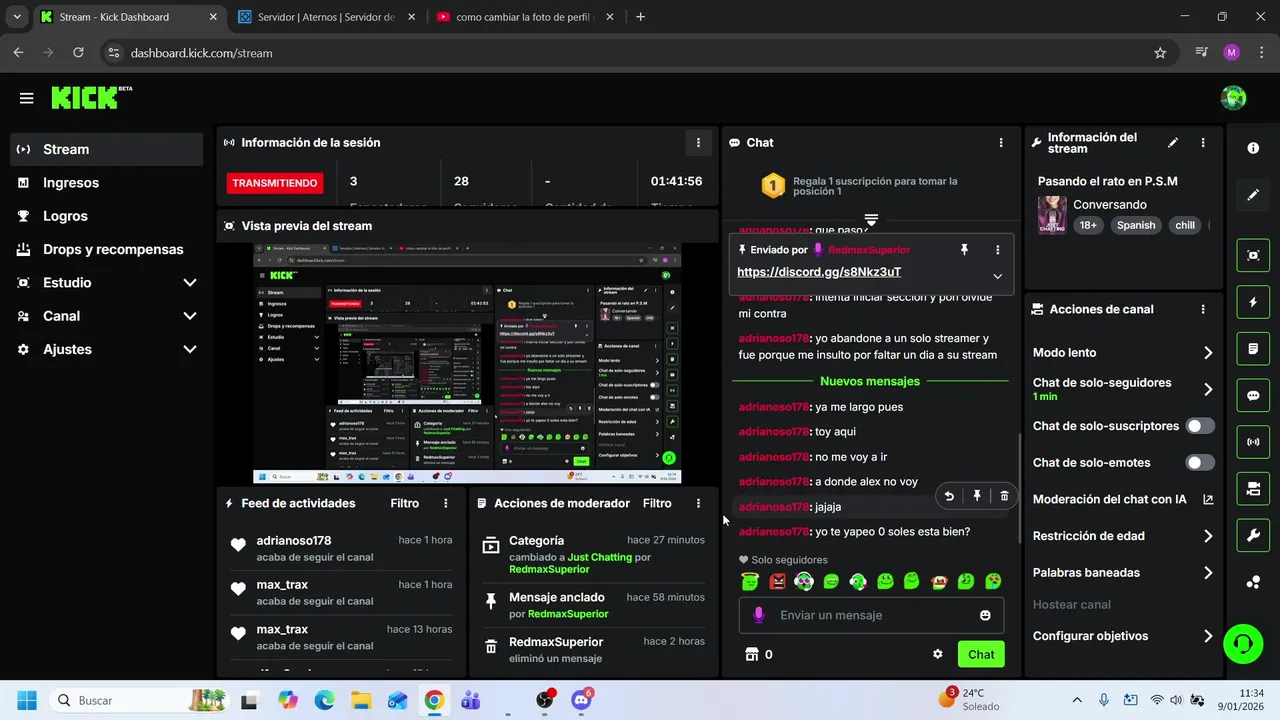Screen dimensions: 1280x720
Task: Pin the 'jajaja' chat message
Action: pyautogui.click(x=977, y=496)
